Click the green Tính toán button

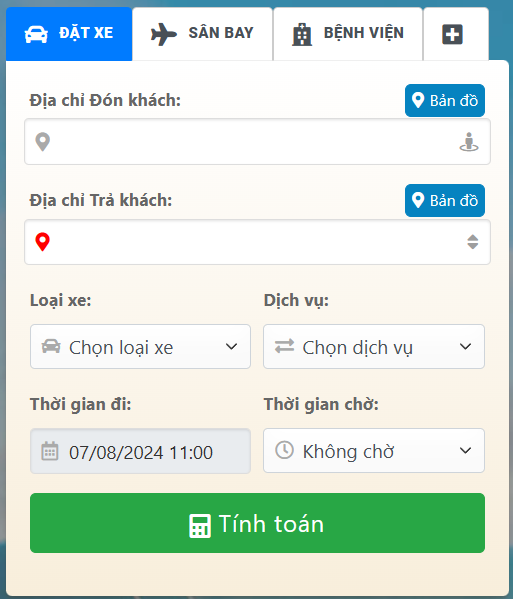[x=257, y=523]
